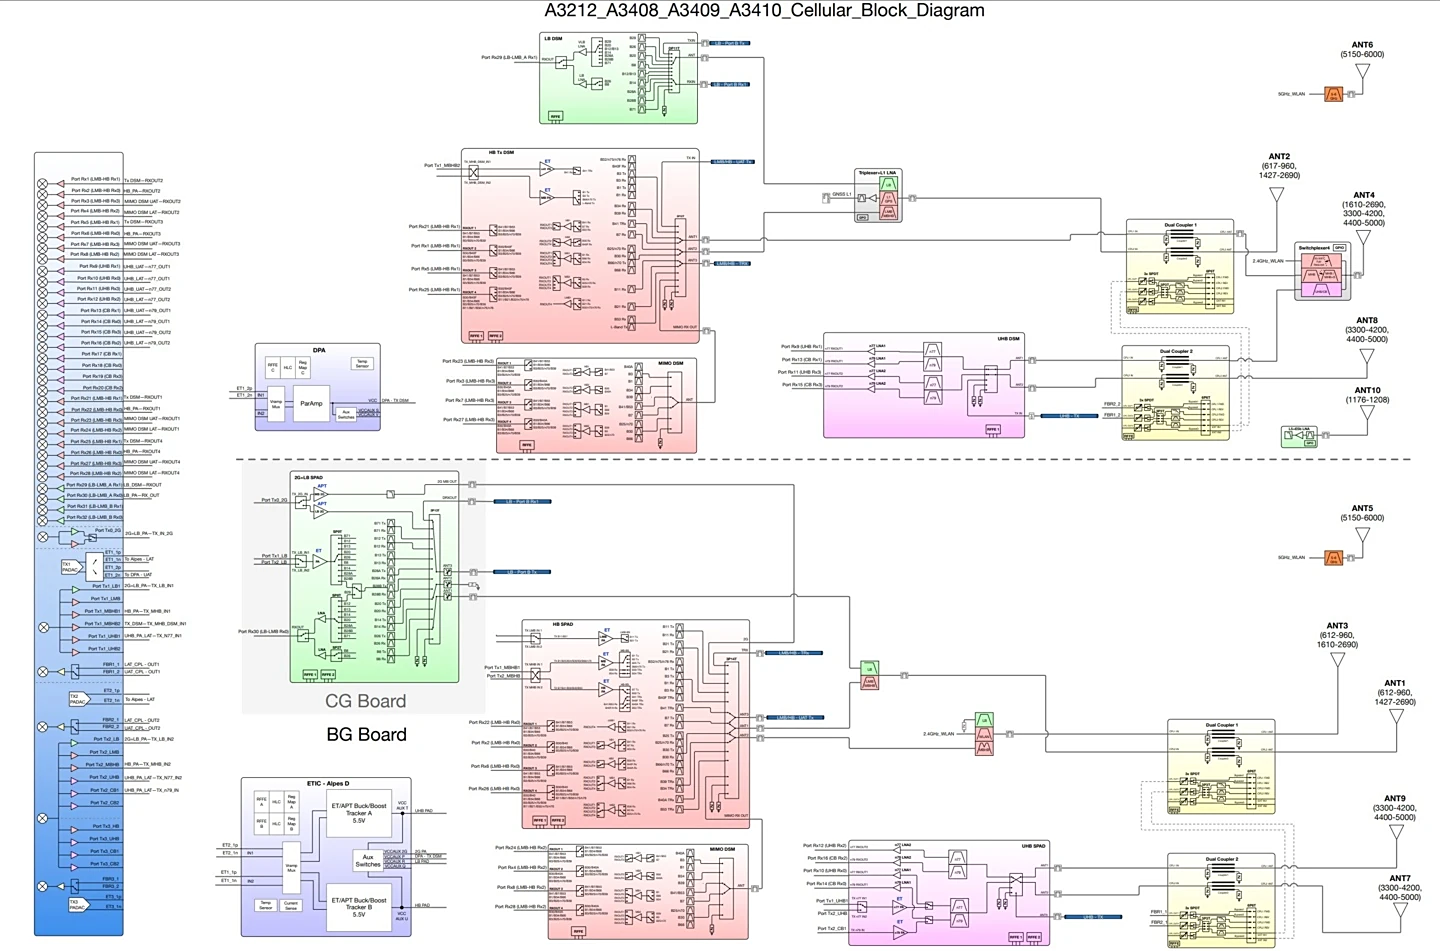Click the ANT3 antenna symbol

point(1337,662)
